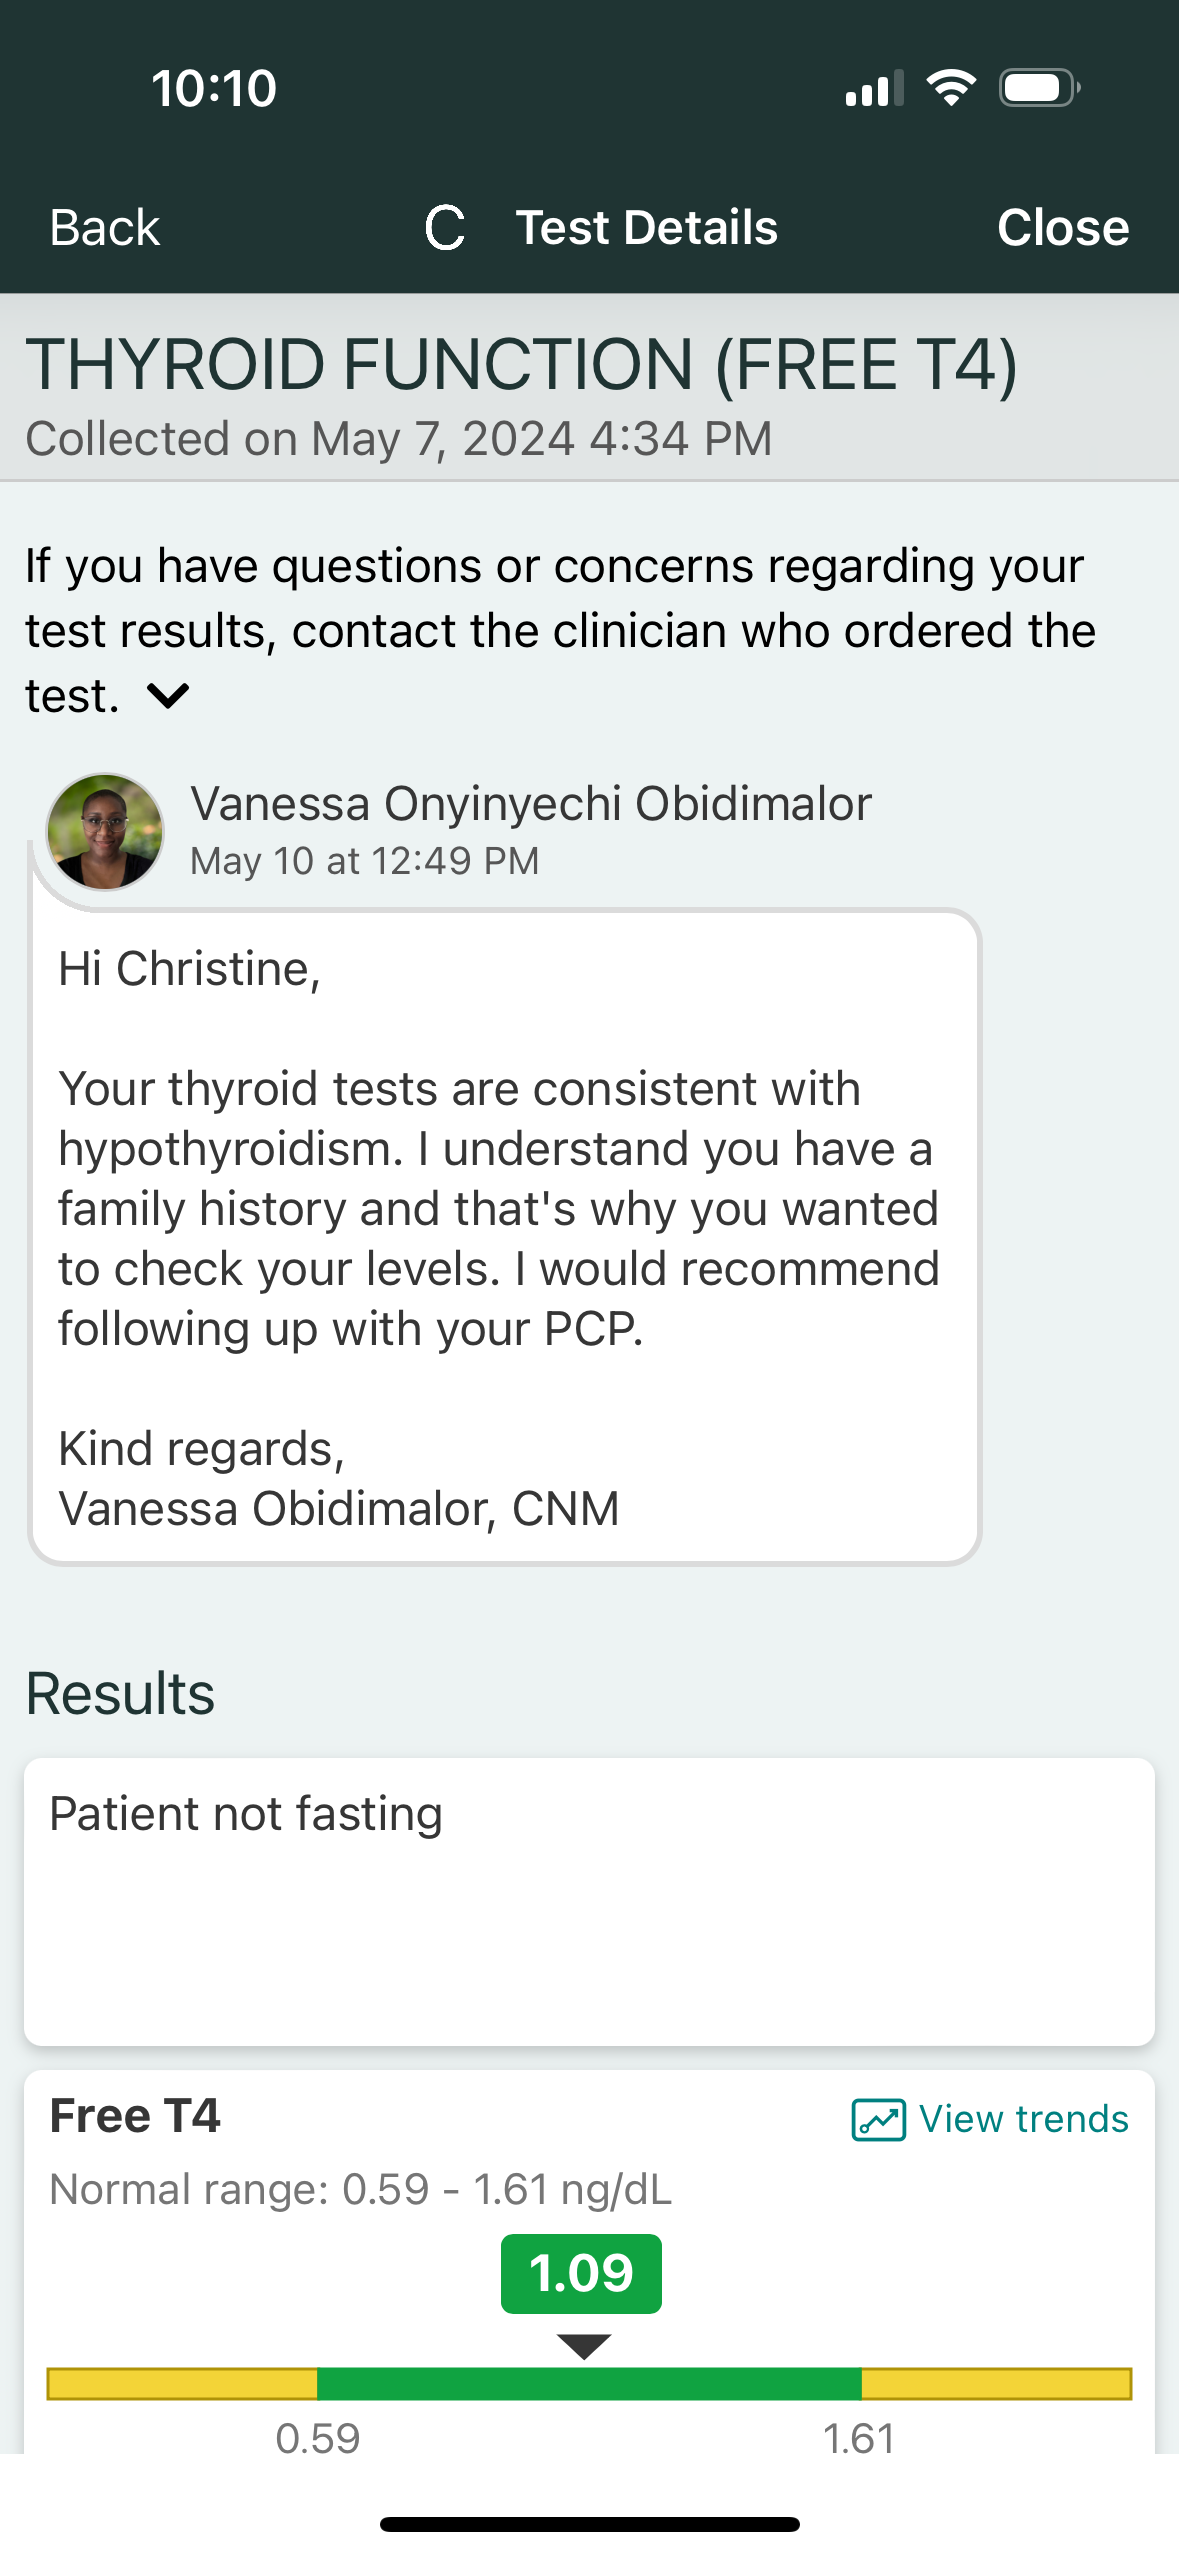This screenshot has width=1179, height=2556.
Task: Tap the 10:10 clock in status bar
Action: coord(214,89)
